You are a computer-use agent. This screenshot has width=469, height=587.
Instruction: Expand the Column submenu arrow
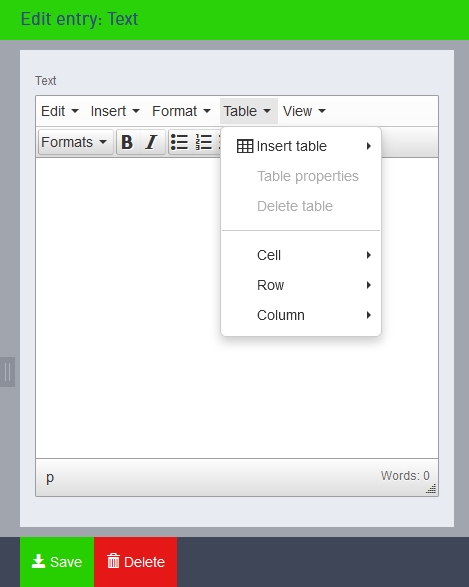point(369,315)
